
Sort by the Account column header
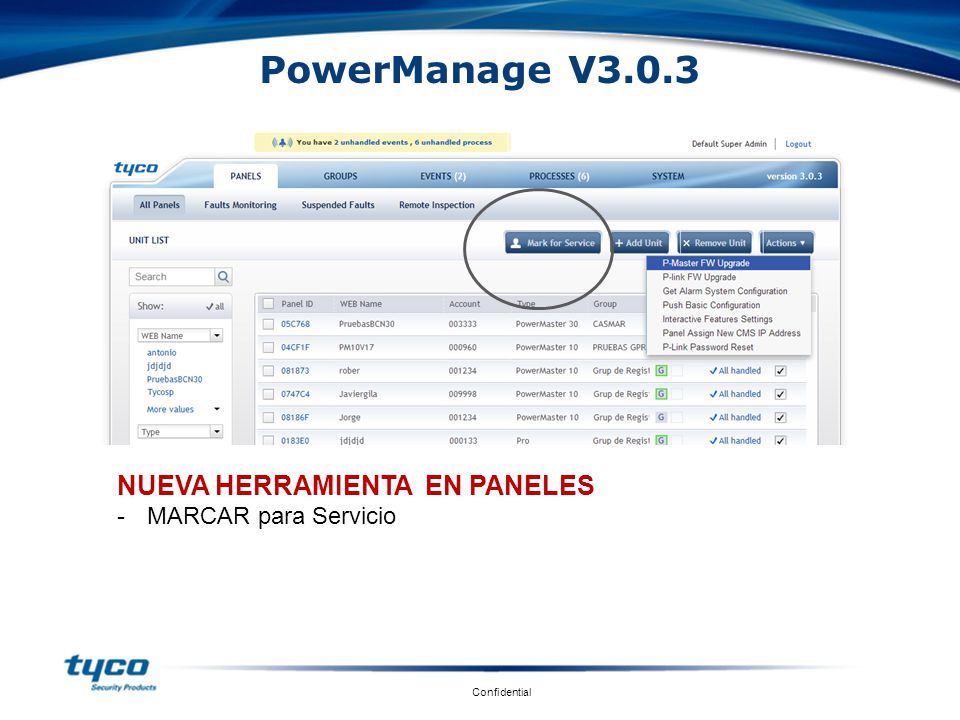[x=465, y=304]
